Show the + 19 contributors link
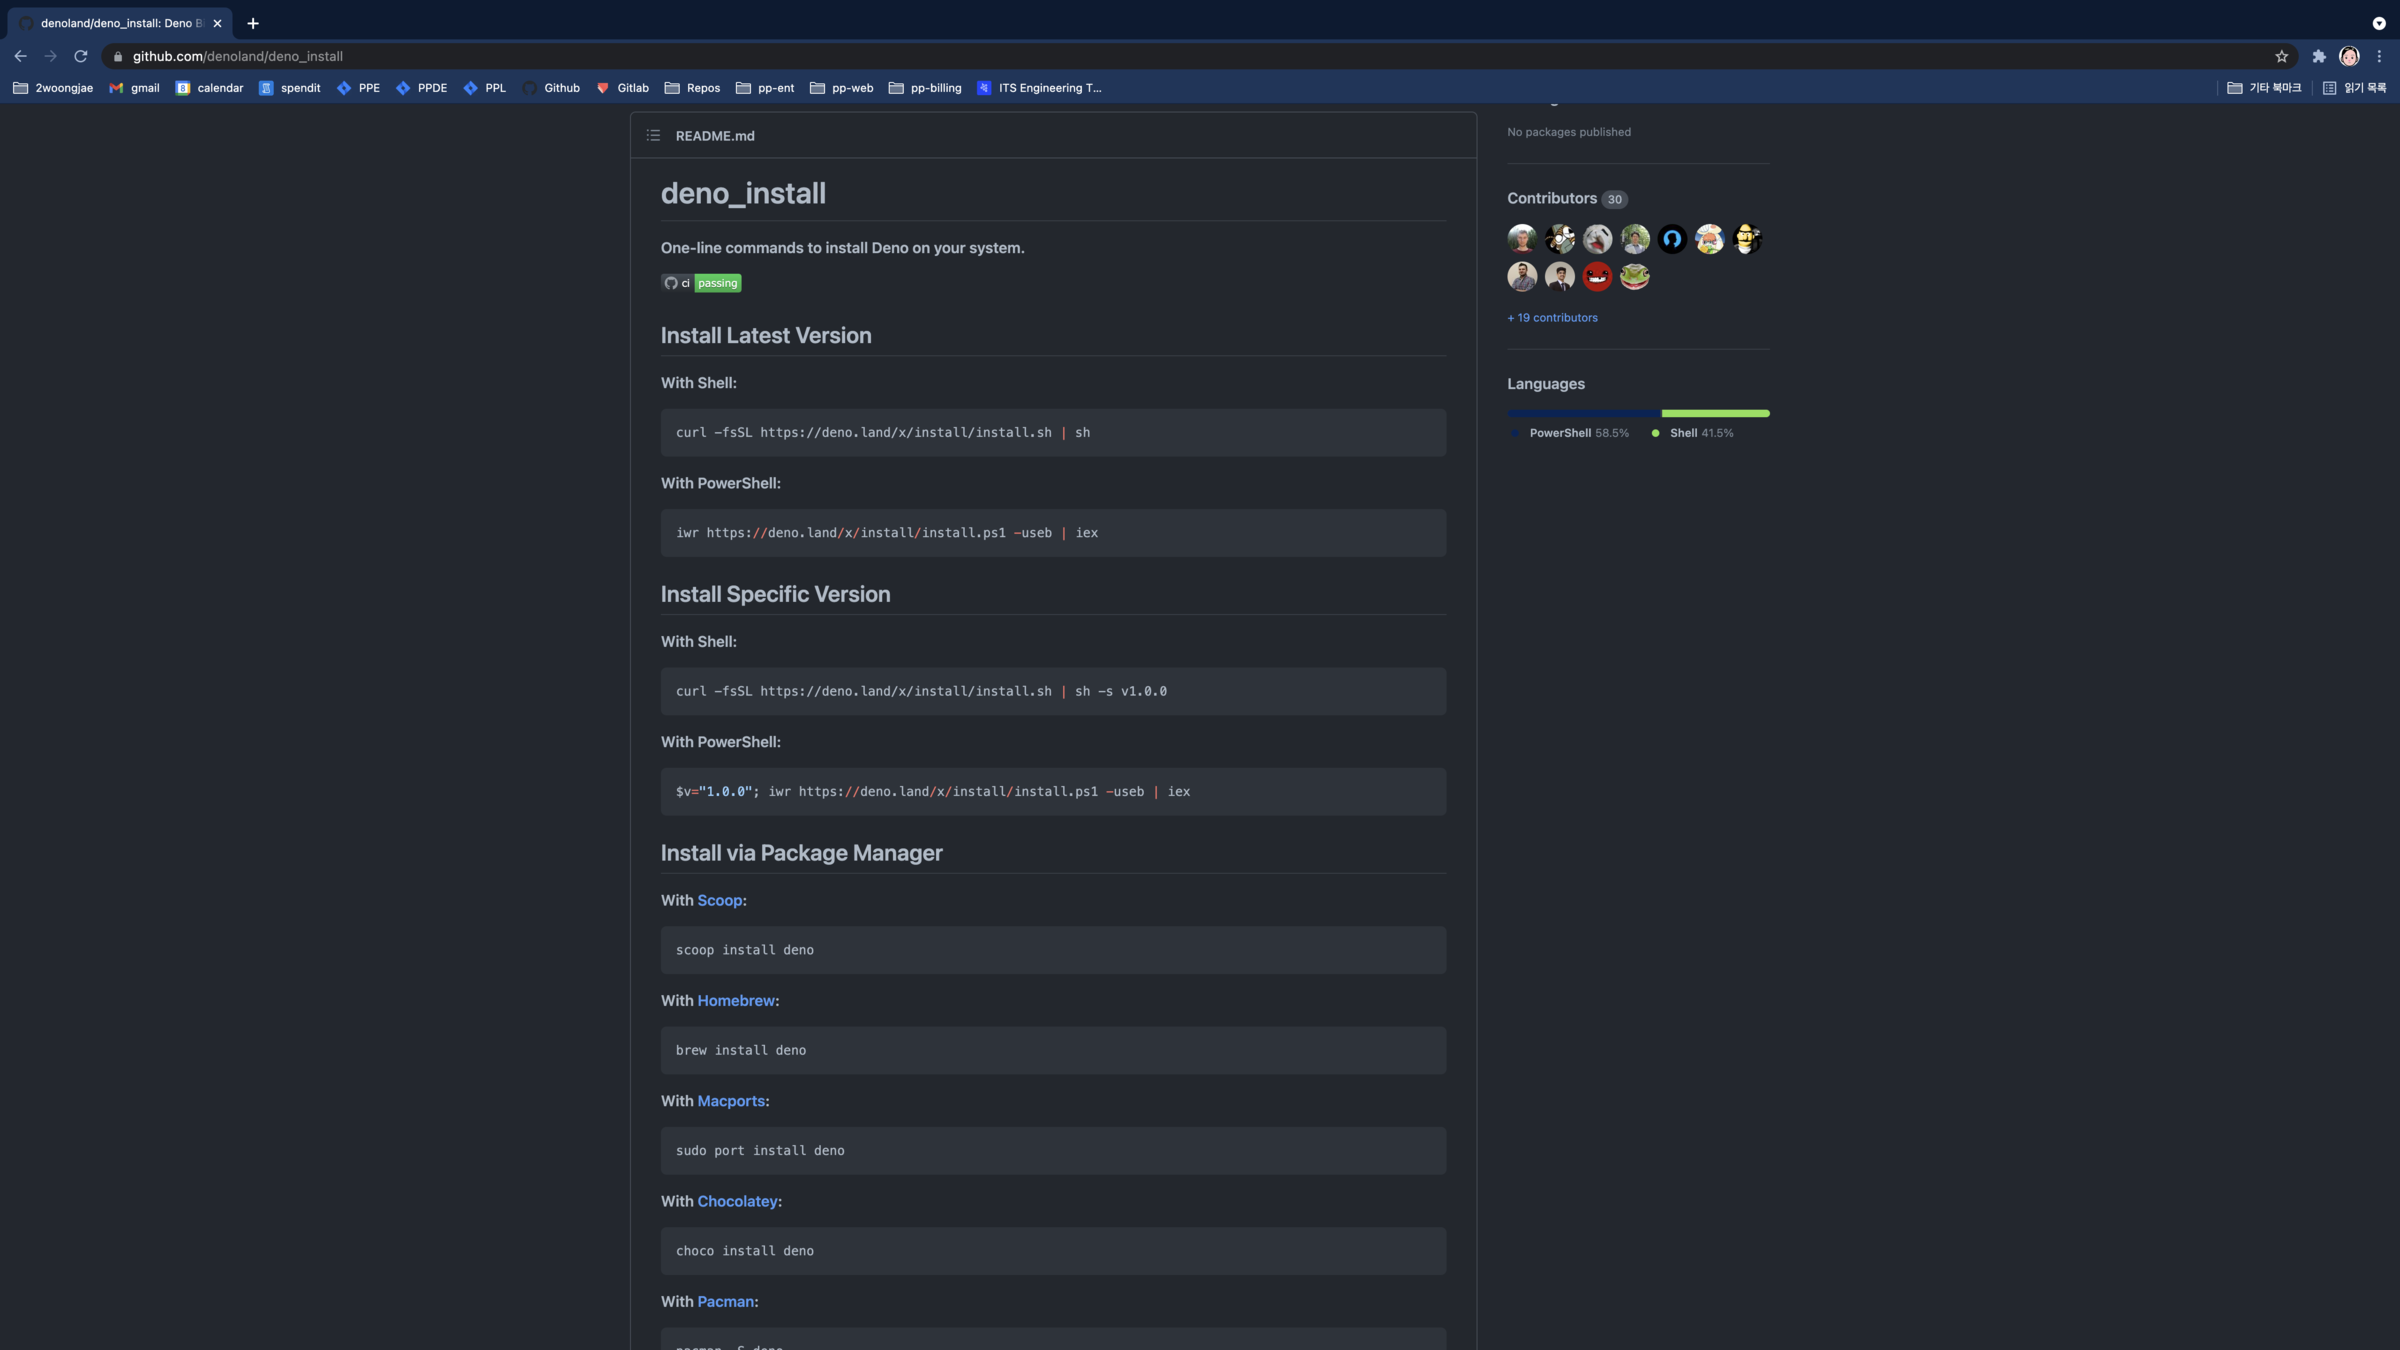Viewport: 2400px width, 1350px height. (x=1552, y=318)
